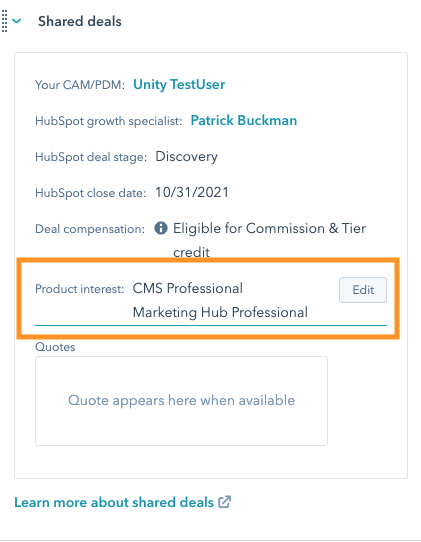421x542 pixels.
Task: Collapse the Shared deals section chevron
Action: tap(17, 21)
